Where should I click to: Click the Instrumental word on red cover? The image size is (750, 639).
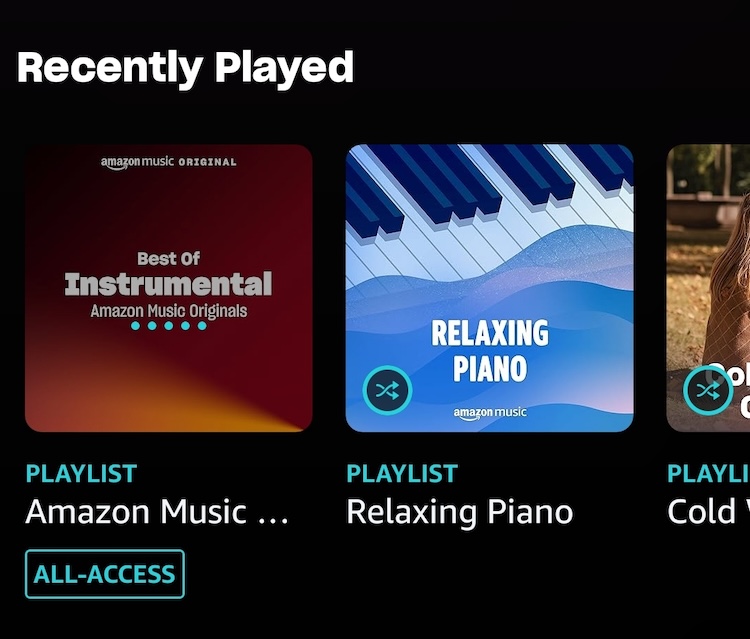168,284
